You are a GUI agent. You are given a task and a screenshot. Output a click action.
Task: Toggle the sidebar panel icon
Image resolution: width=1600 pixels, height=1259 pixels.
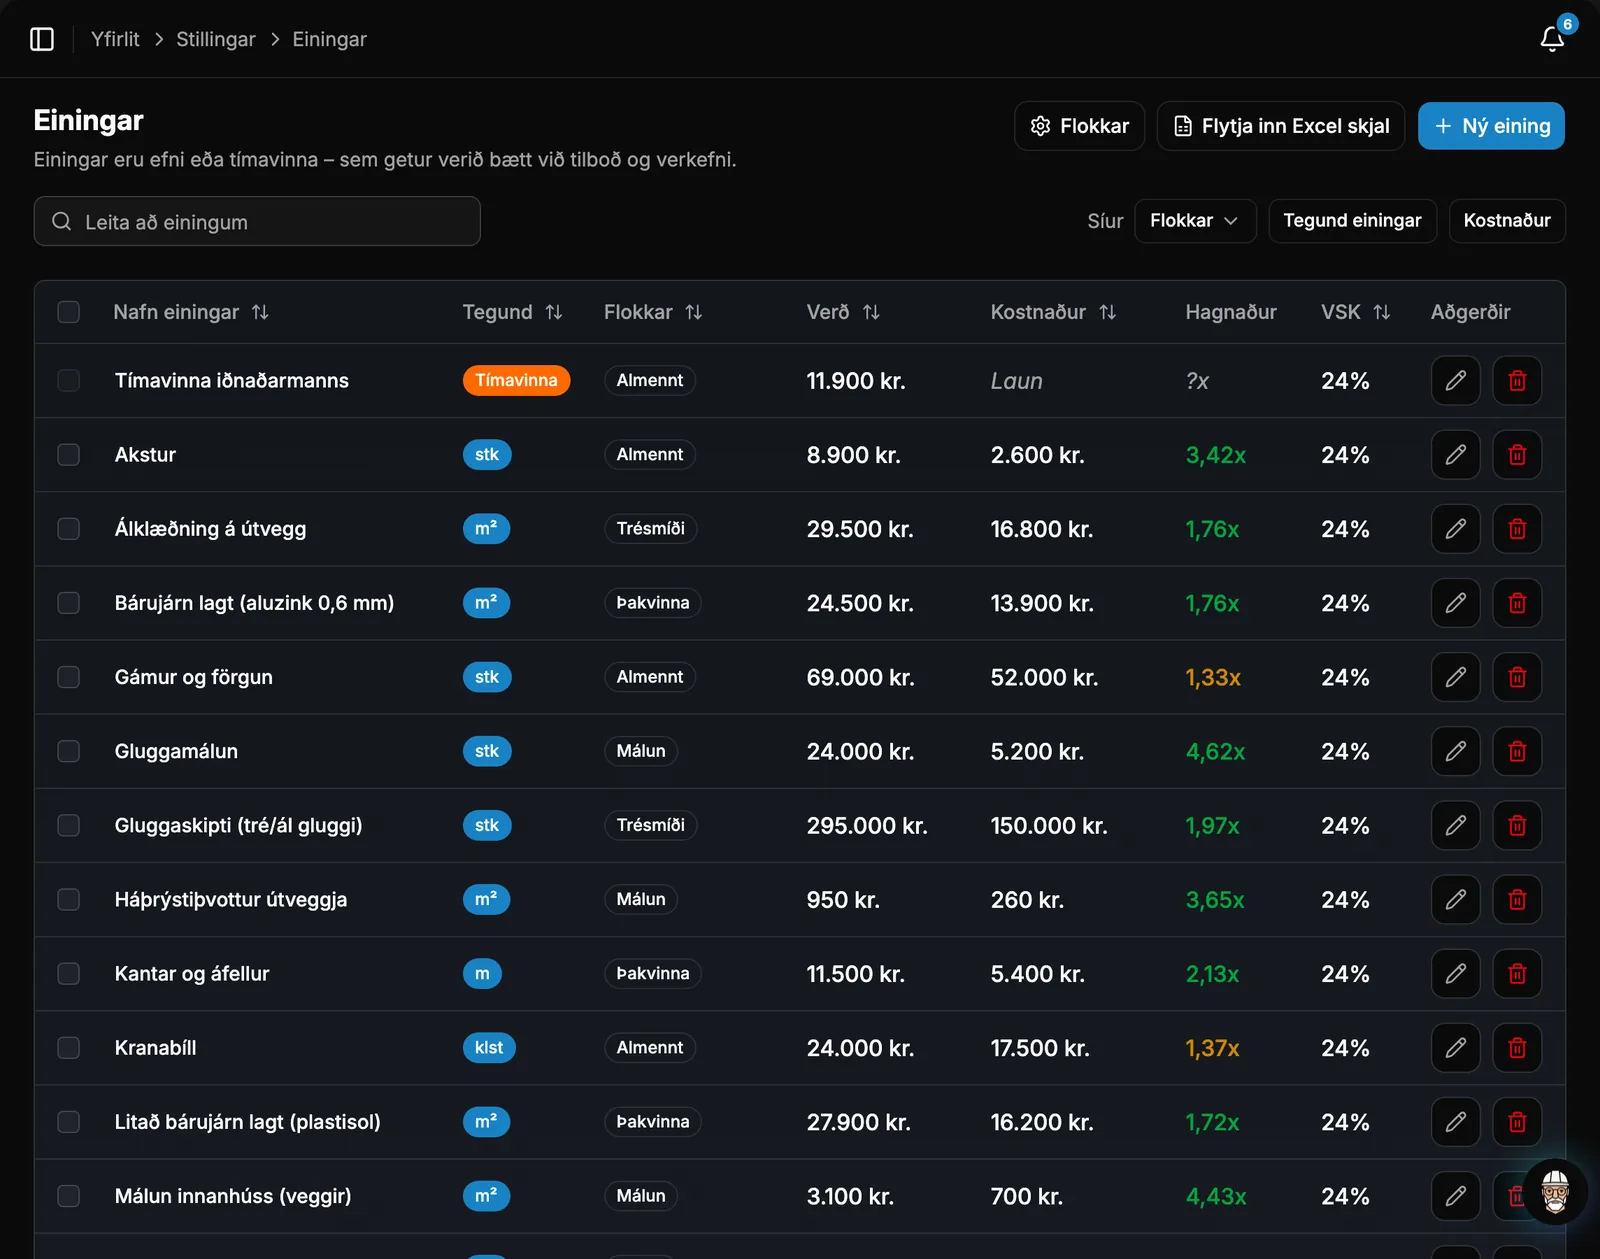point(42,39)
